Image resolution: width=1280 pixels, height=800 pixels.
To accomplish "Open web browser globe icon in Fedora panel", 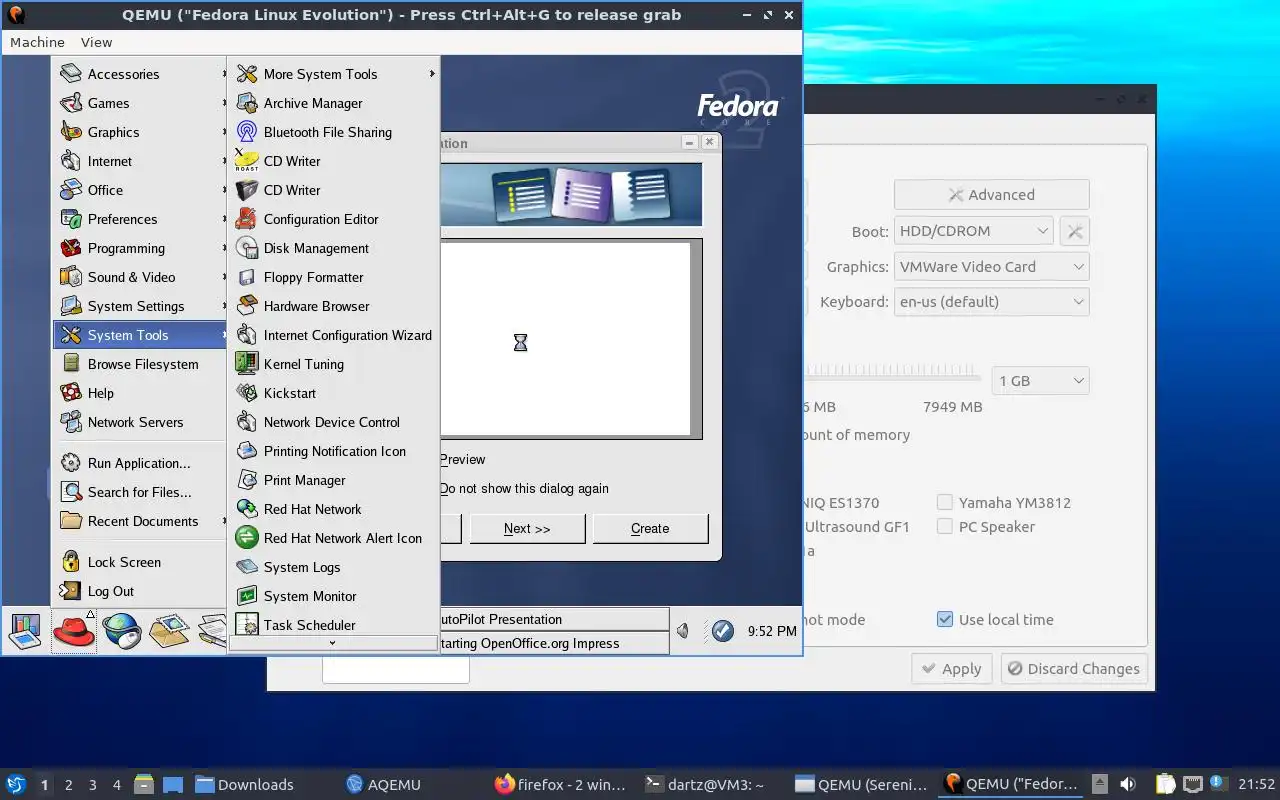I will pos(121,631).
